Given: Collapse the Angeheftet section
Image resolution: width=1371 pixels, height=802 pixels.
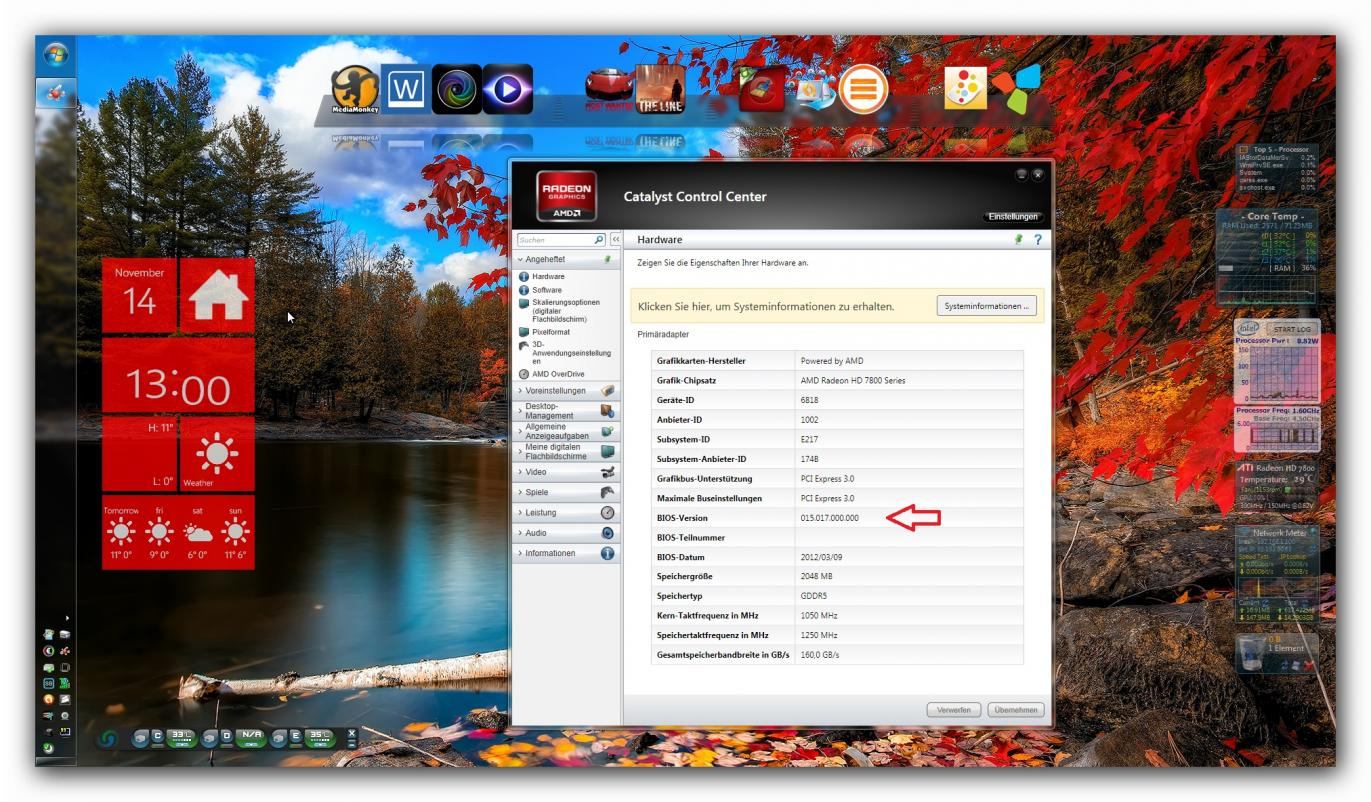Looking at the screenshot, I should pos(567,259).
